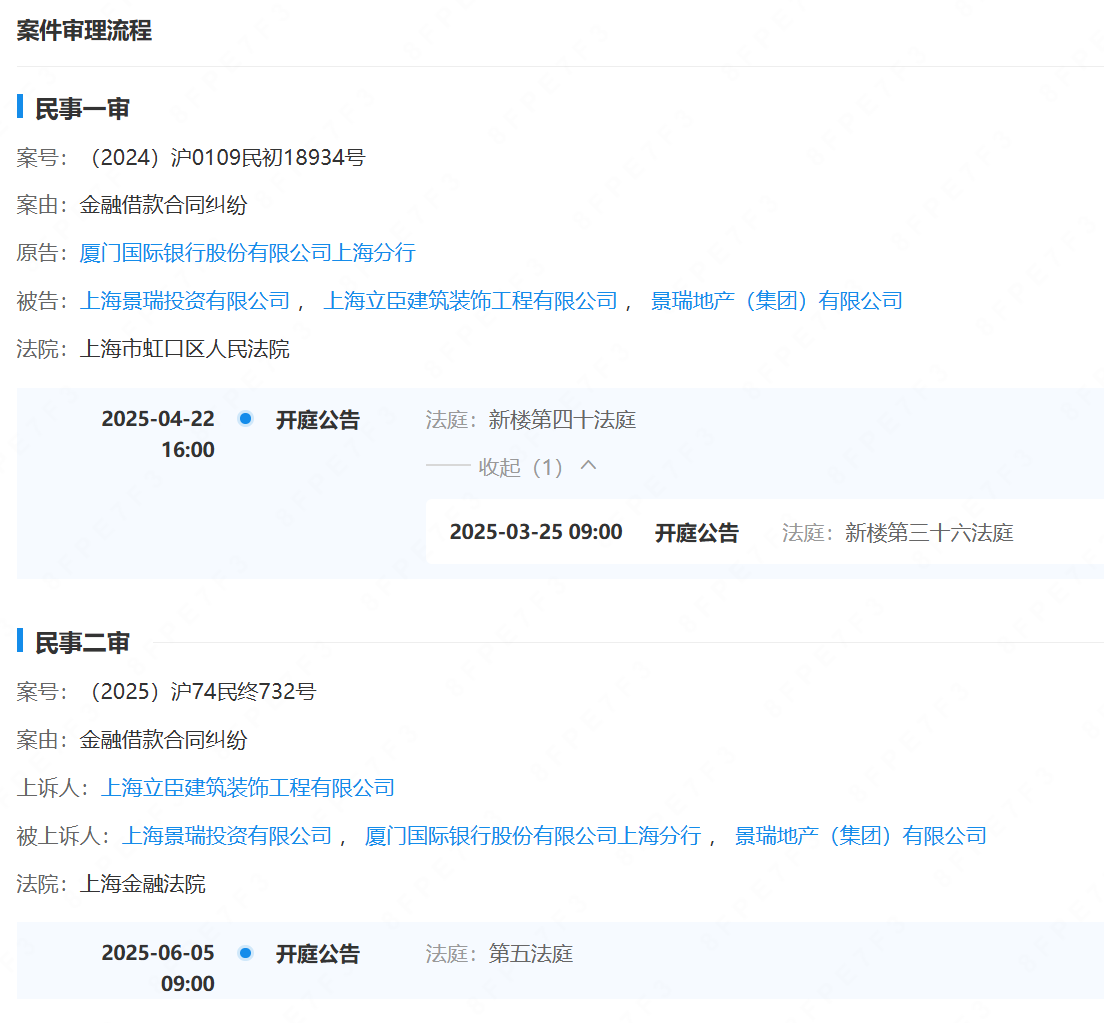Click courtroom text 第五法庭
The width and height of the screenshot is (1104, 1023).
click(530, 954)
